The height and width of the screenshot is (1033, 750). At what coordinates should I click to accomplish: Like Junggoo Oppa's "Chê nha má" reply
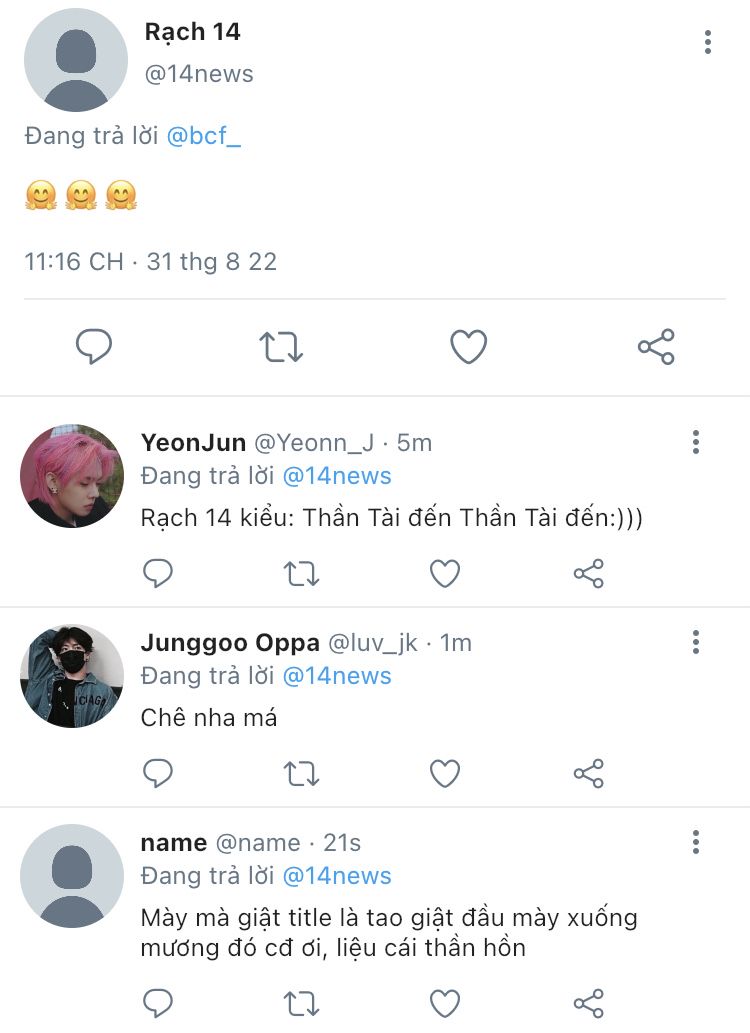point(445,773)
